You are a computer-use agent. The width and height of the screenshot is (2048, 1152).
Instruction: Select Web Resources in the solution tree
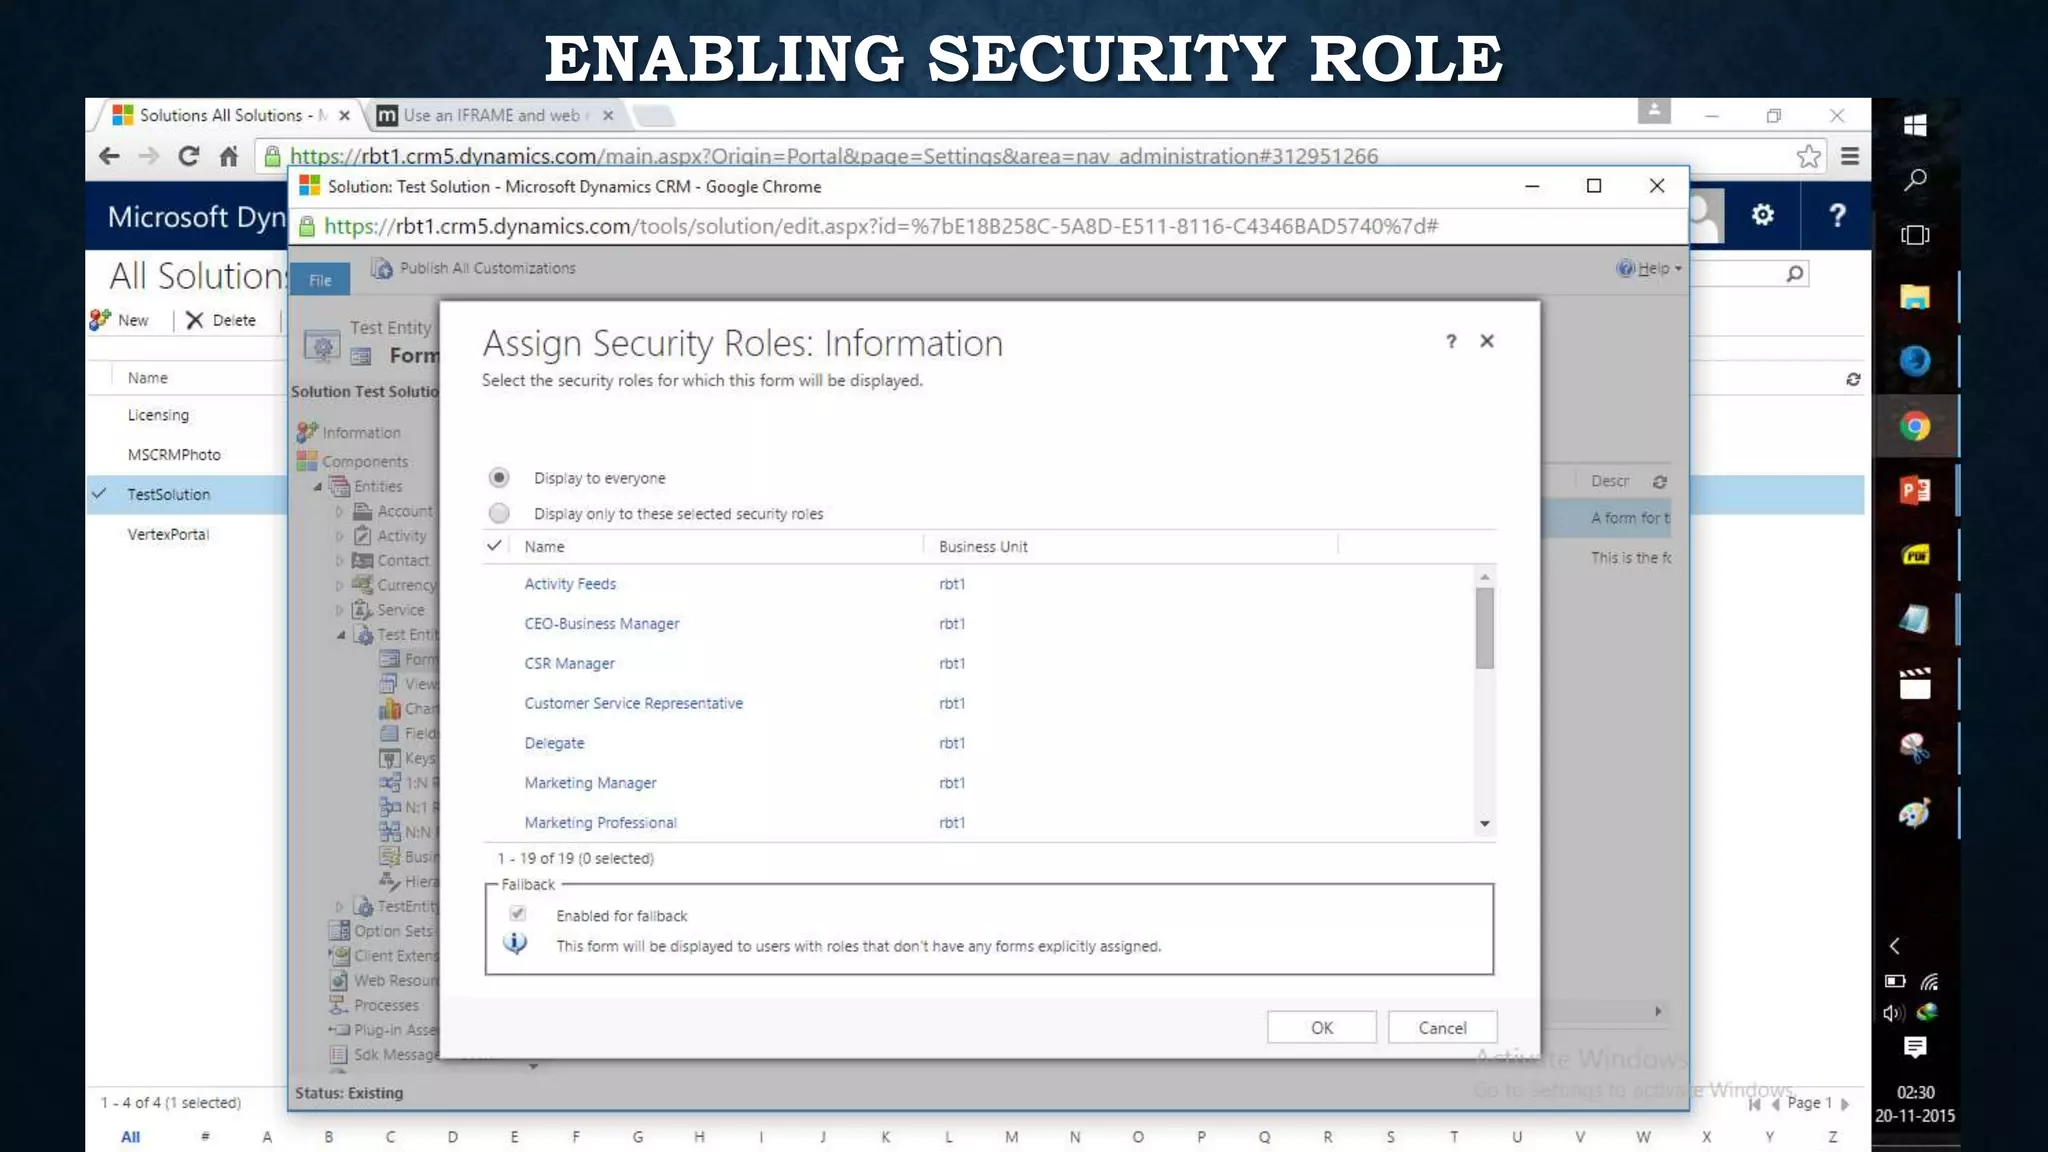click(384, 980)
